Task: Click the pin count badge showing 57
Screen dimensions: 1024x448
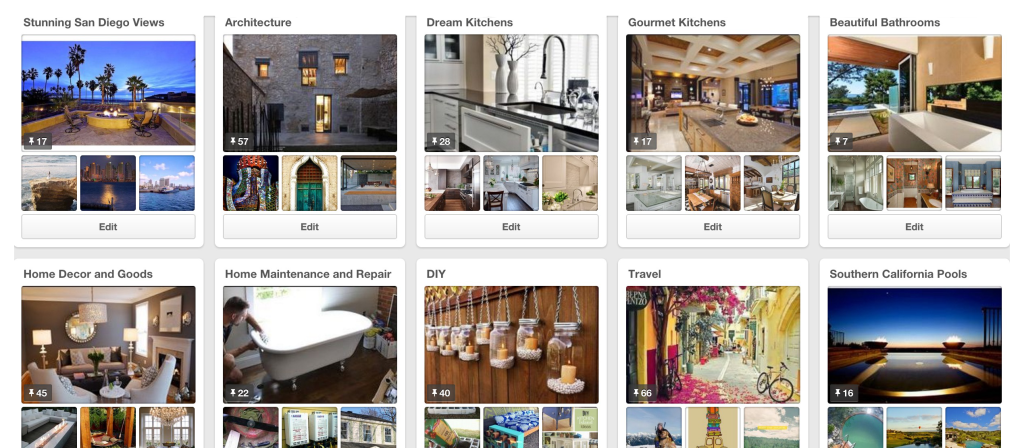Action: [x=238, y=142]
